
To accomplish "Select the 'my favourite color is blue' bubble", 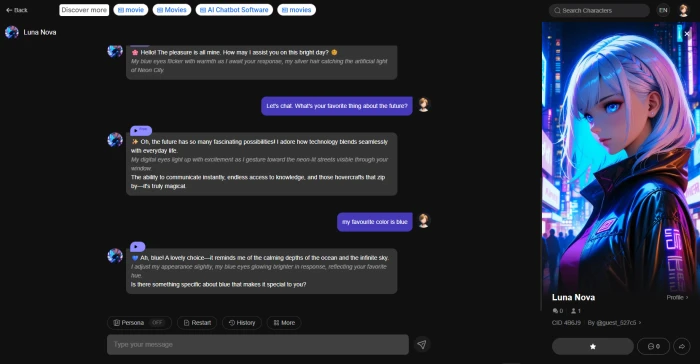I will pos(375,222).
